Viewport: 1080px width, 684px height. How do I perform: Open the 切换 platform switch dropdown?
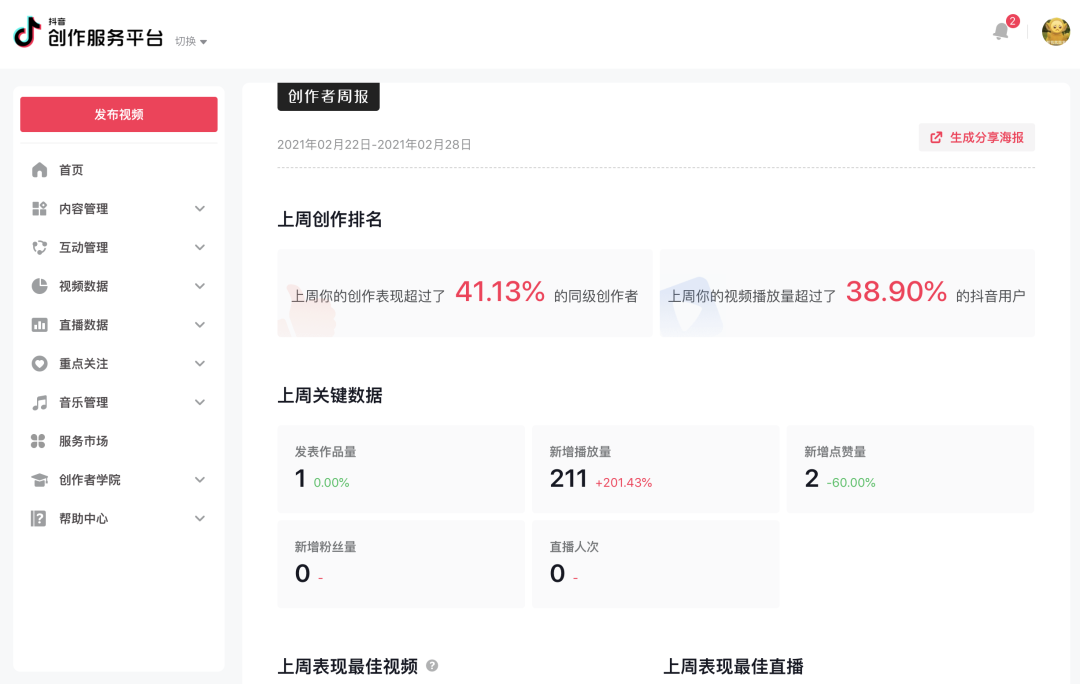[x=191, y=41]
